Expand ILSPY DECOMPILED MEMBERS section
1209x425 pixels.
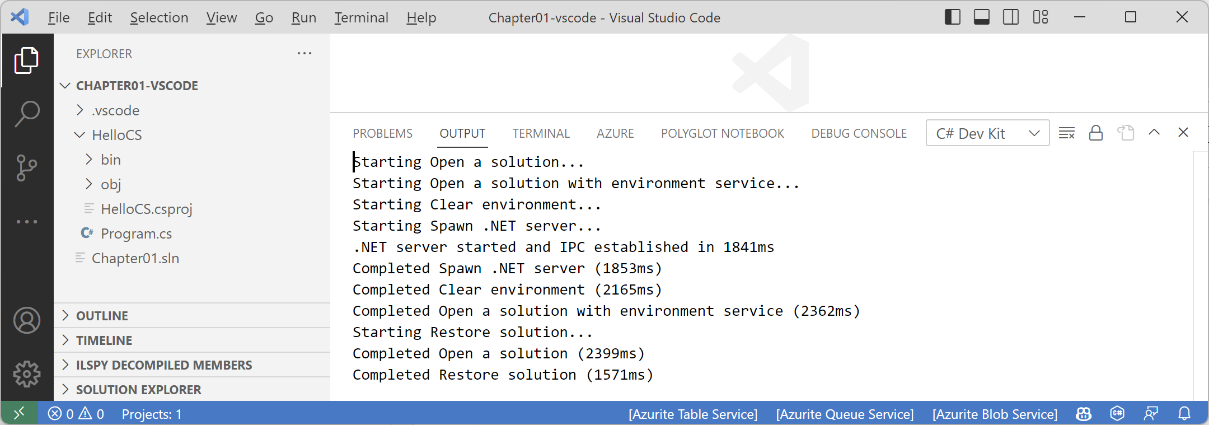[192, 365]
